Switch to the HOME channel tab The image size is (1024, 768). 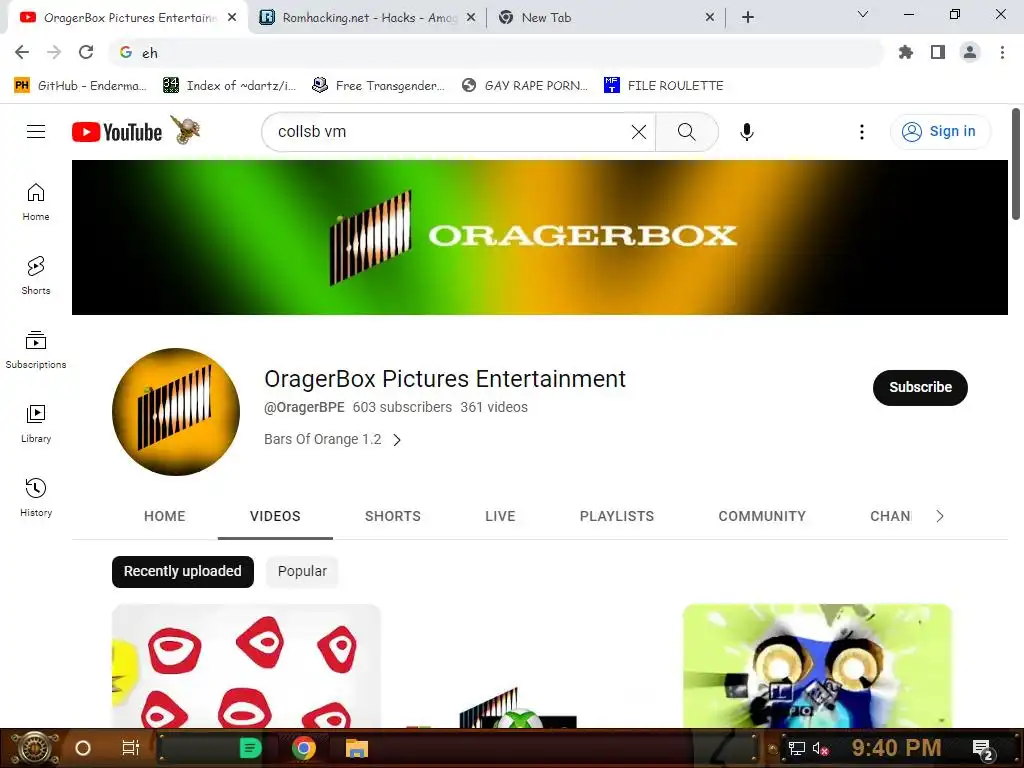click(x=165, y=516)
